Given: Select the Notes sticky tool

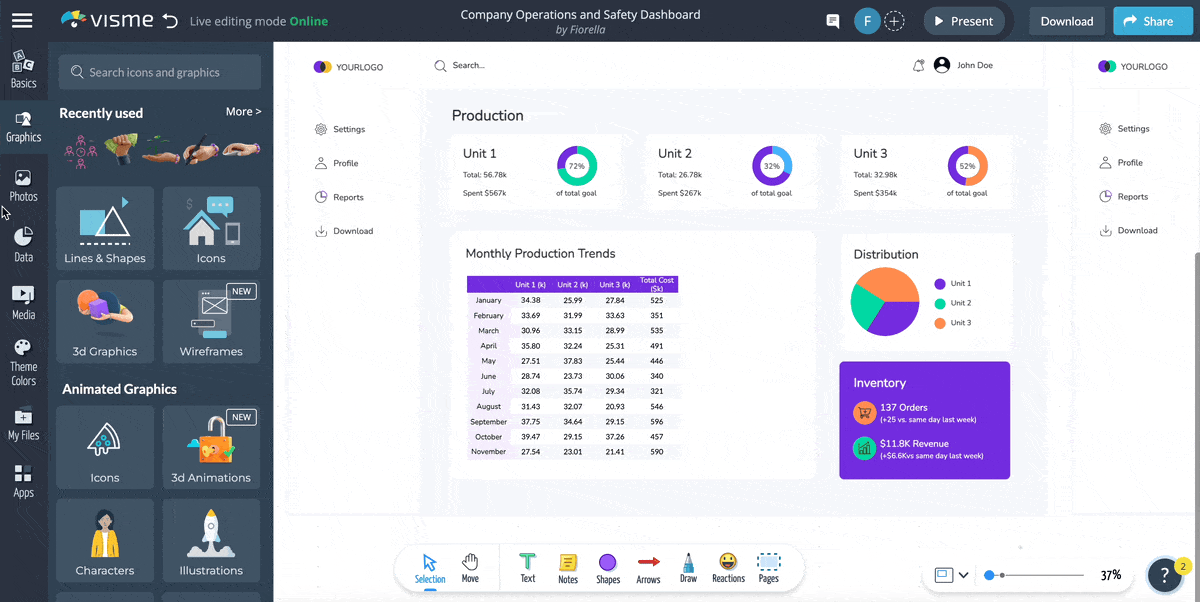Looking at the screenshot, I should pos(568,568).
